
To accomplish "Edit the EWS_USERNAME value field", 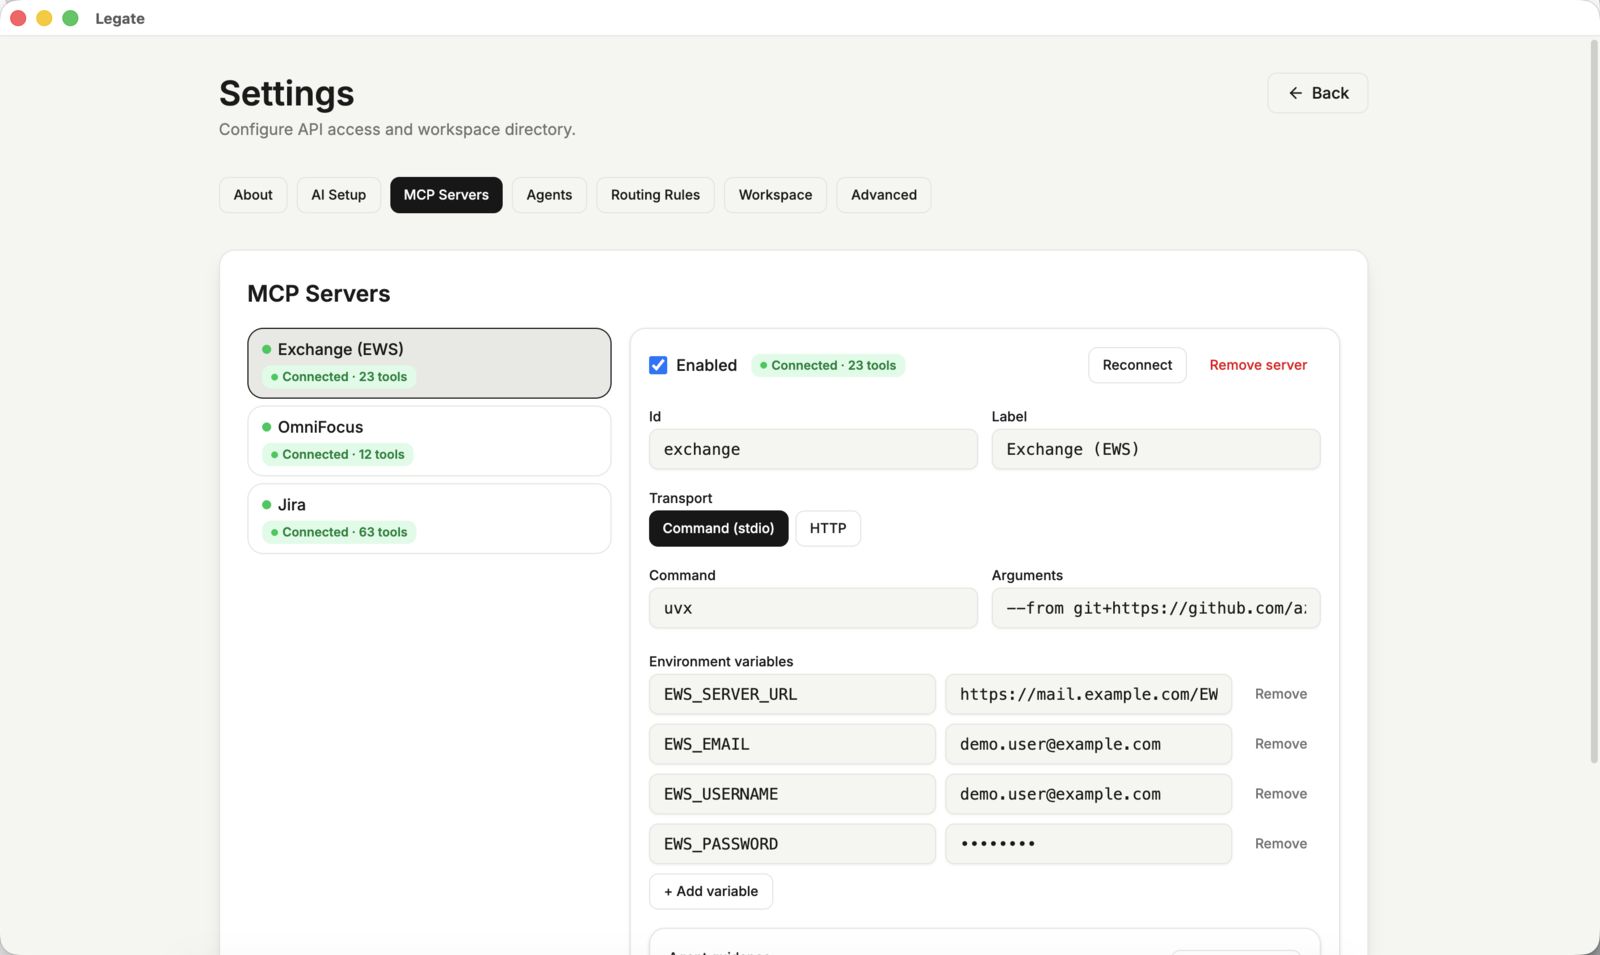I will coord(1088,794).
